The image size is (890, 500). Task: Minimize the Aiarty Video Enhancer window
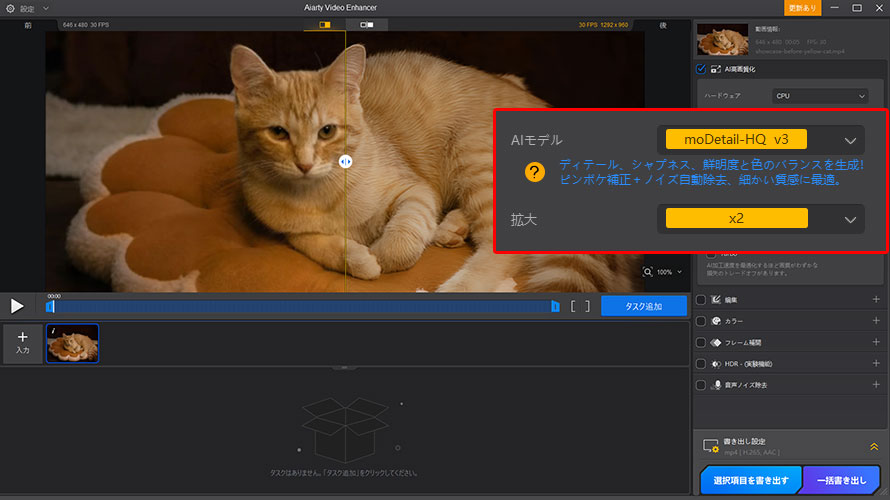834,8
